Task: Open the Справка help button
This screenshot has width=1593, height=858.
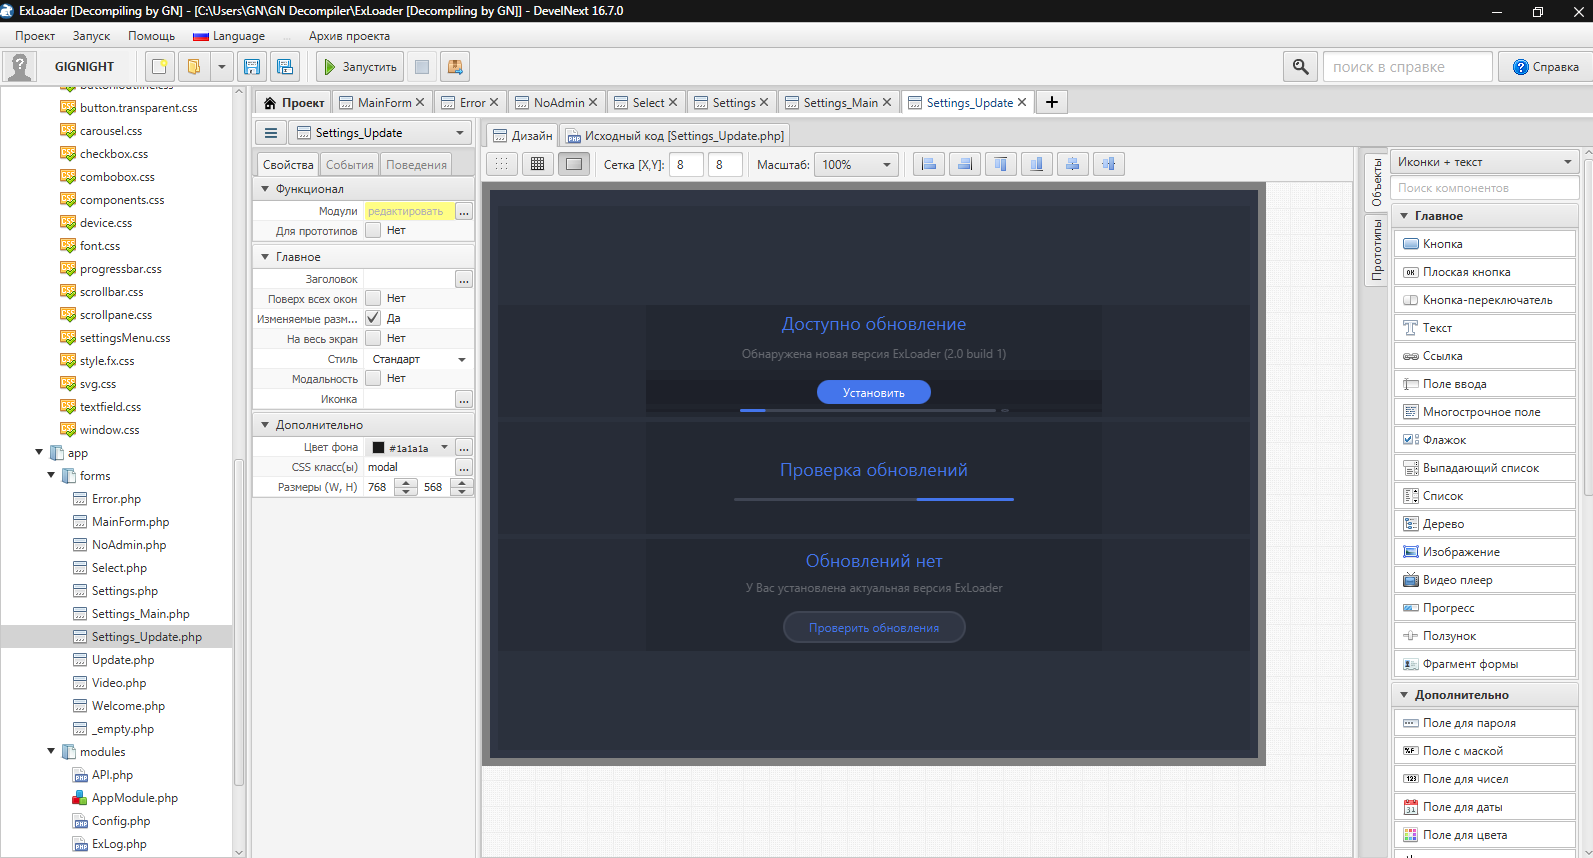Action: (x=1545, y=67)
